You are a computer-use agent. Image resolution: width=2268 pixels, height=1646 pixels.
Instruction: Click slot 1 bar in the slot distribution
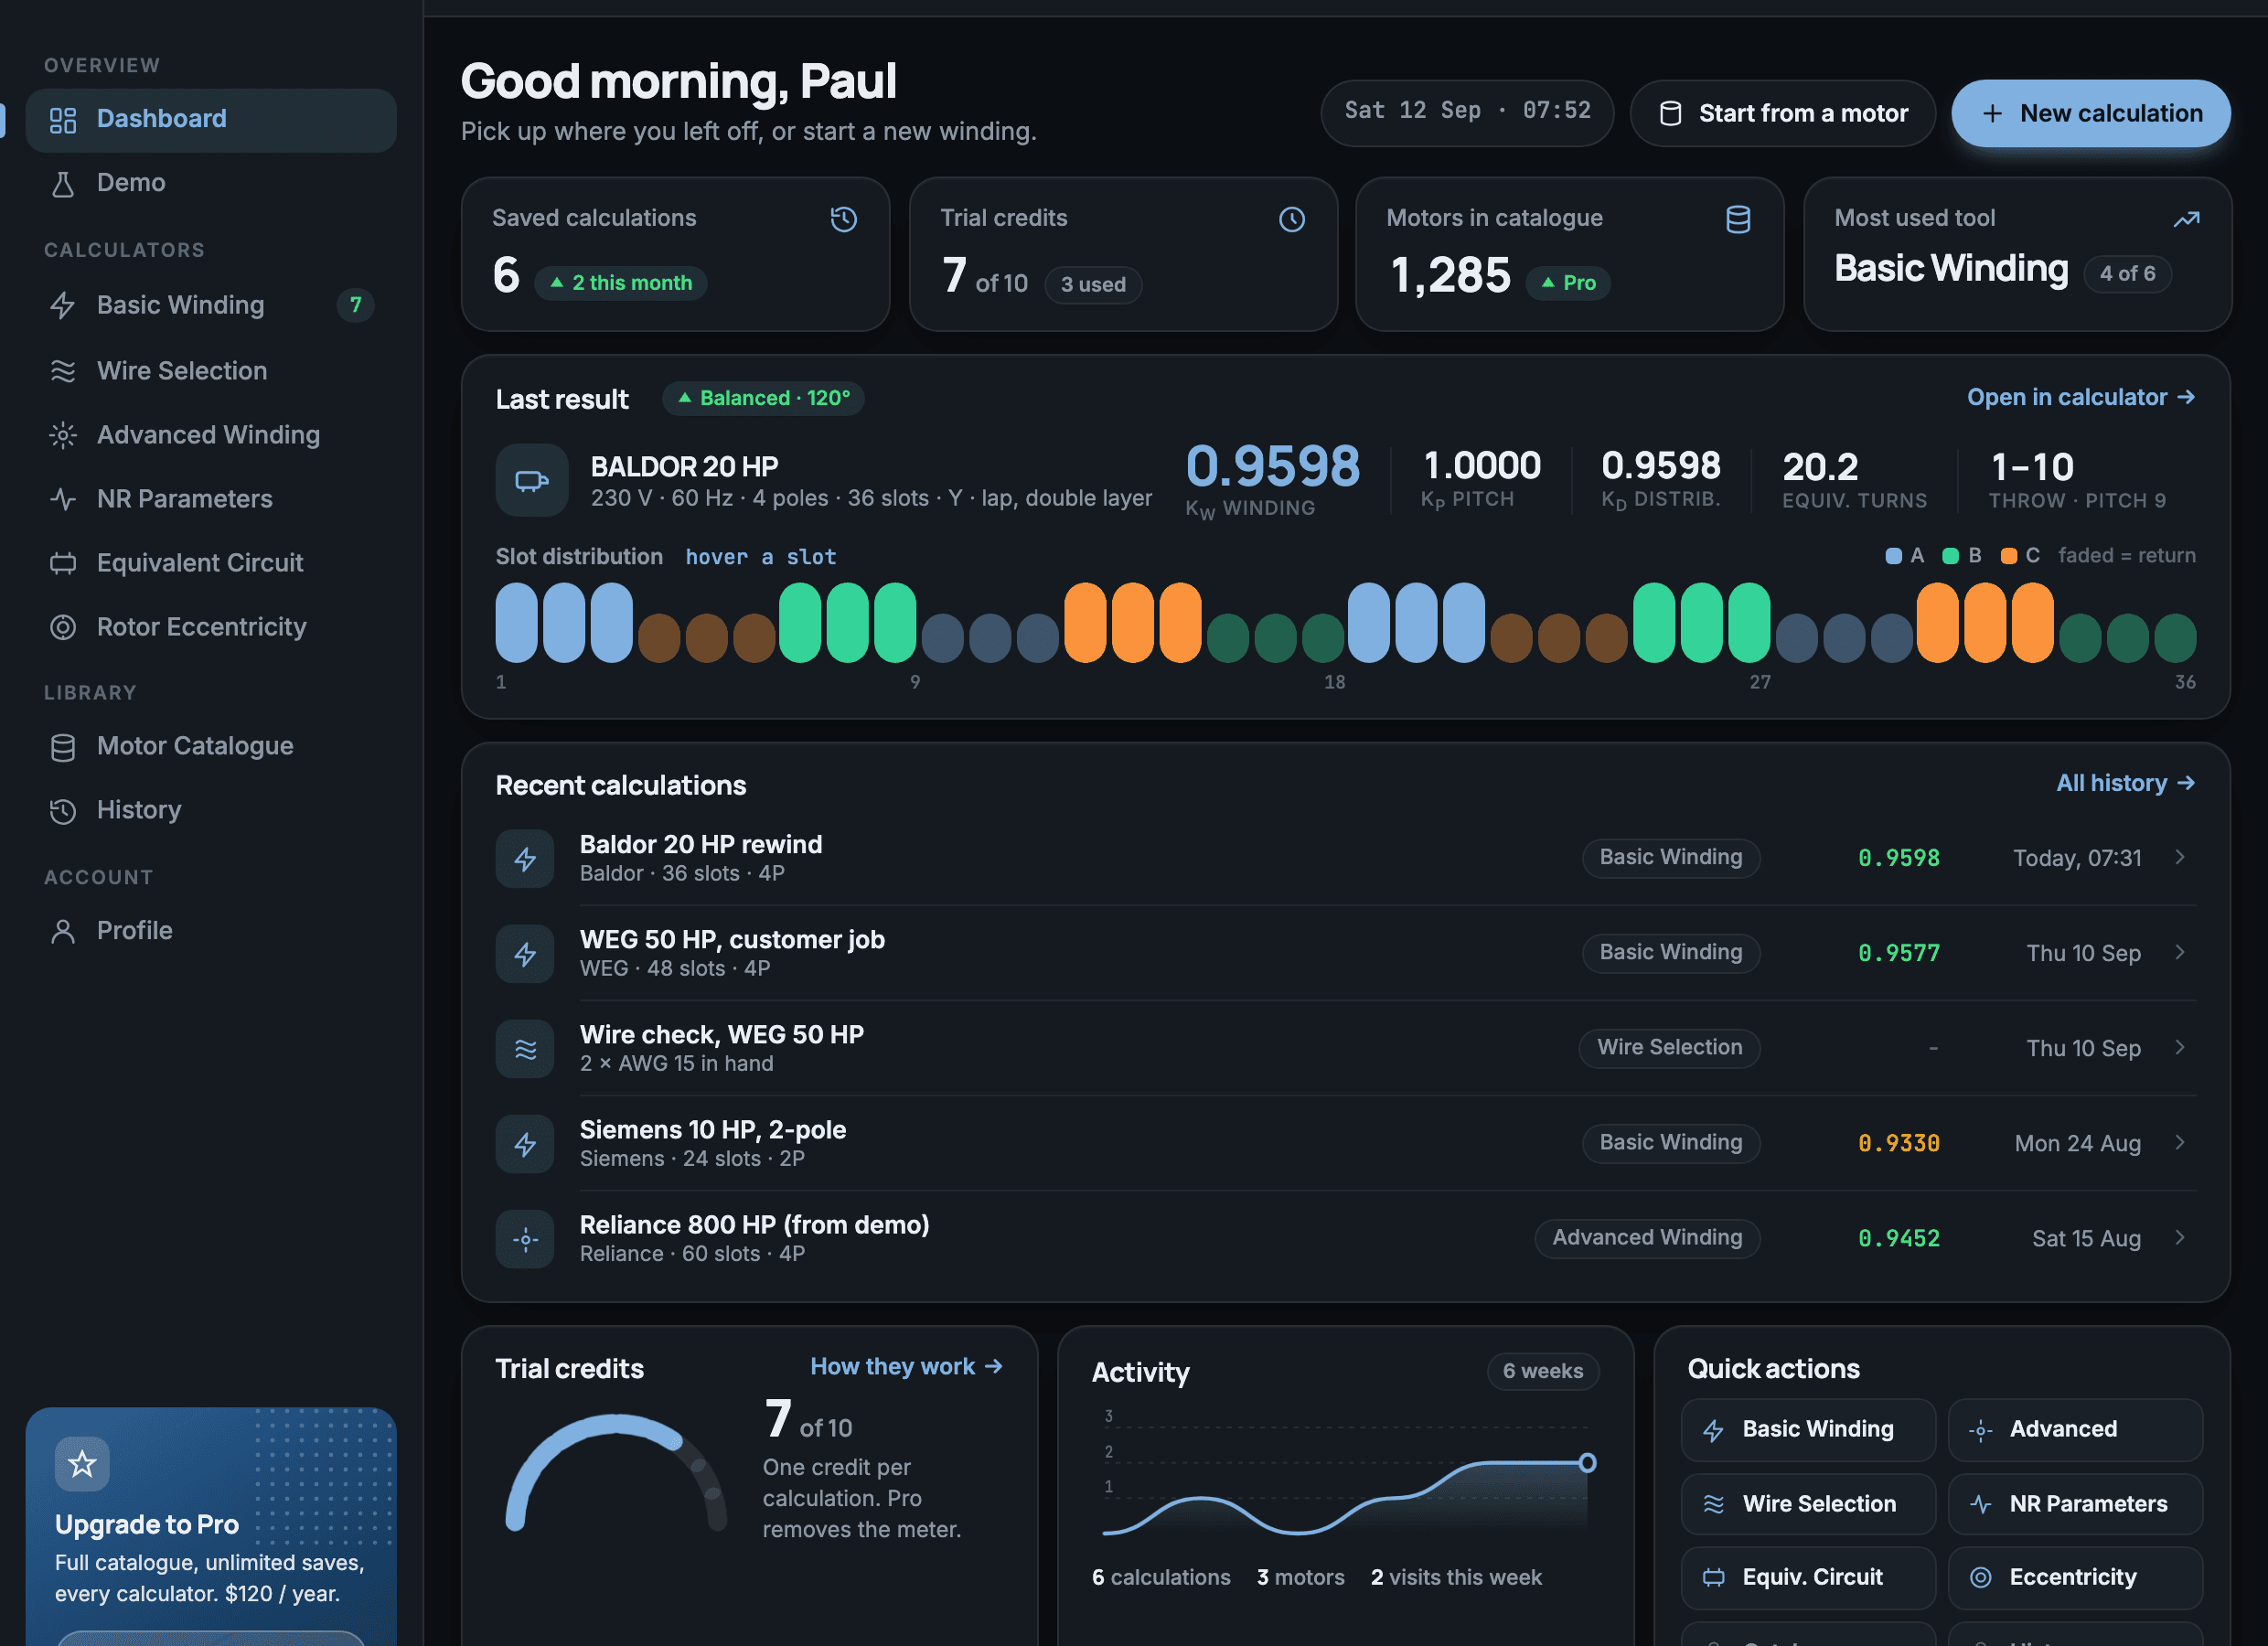(517, 623)
